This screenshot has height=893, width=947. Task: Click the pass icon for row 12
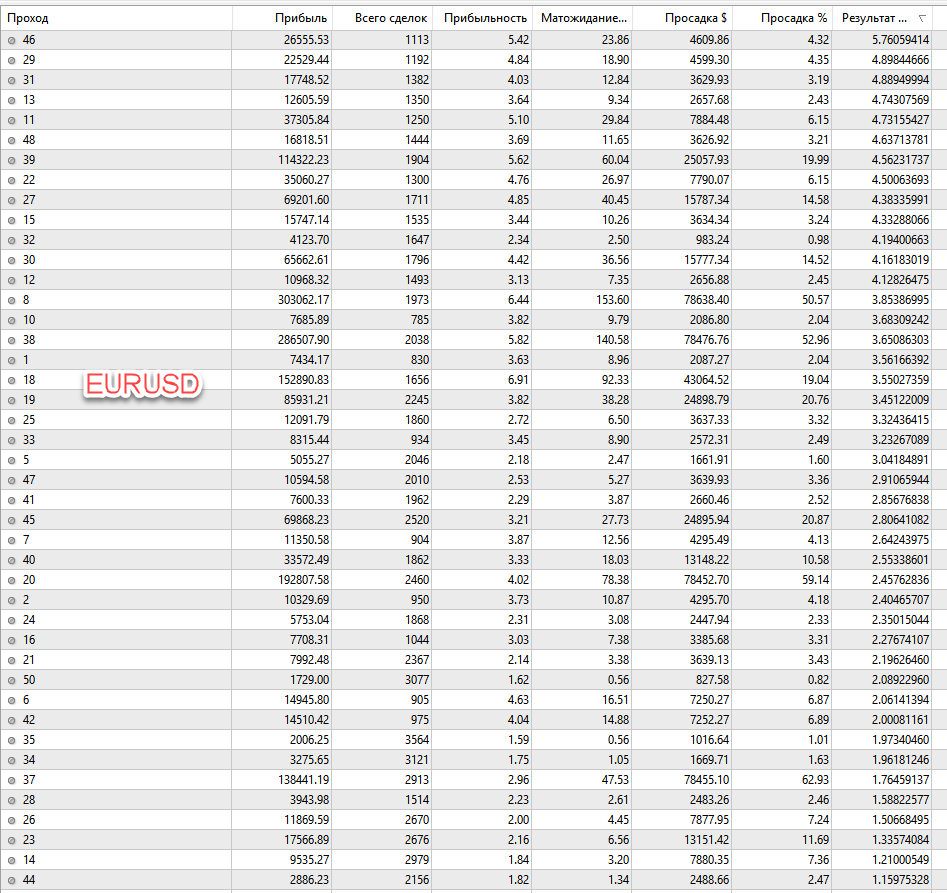[11, 280]
